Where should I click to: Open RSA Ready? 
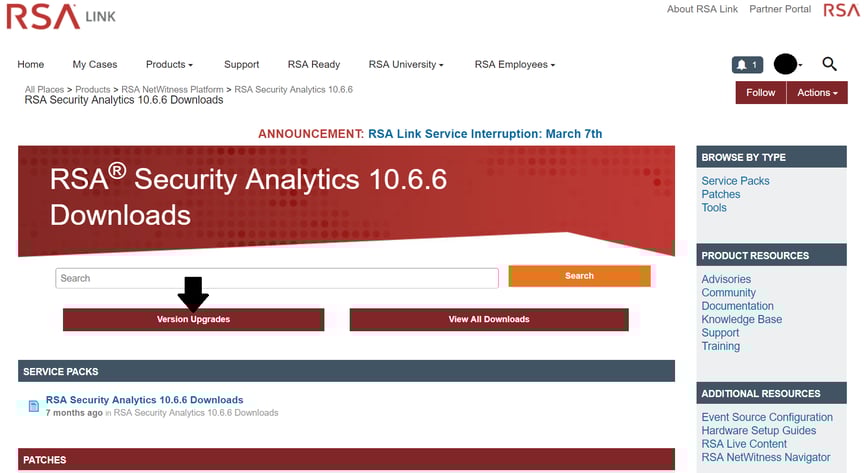[x=314, y=64]
